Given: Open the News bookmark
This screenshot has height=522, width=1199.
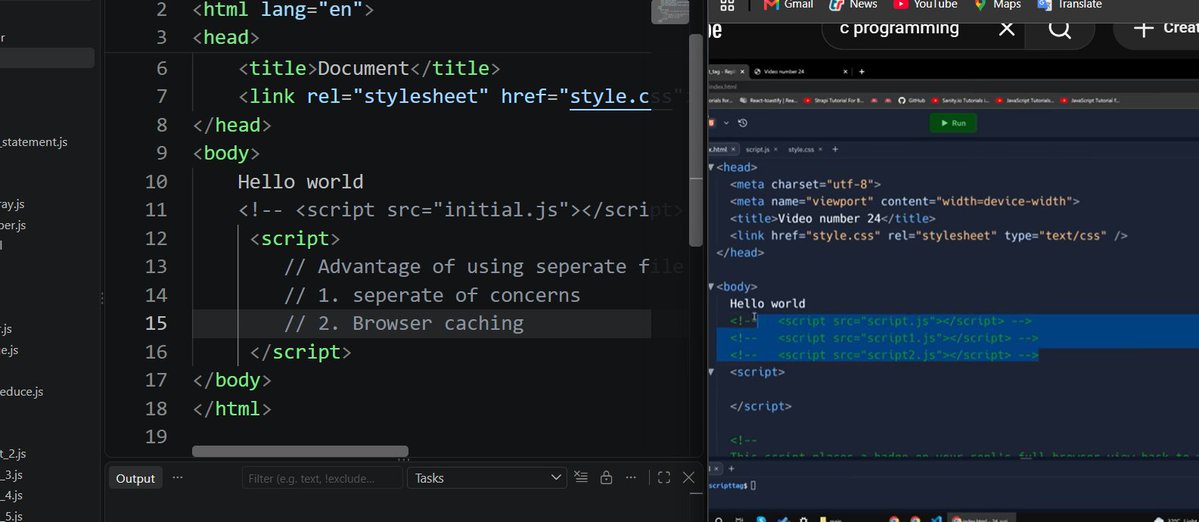Looking at the screenshot, I should click(853, 5).
